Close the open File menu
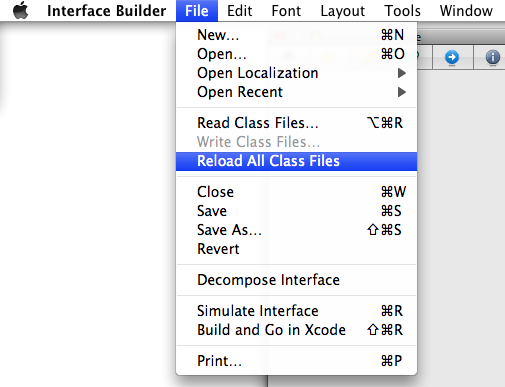Viewport: 505px width, 387px height. (197, 11)
